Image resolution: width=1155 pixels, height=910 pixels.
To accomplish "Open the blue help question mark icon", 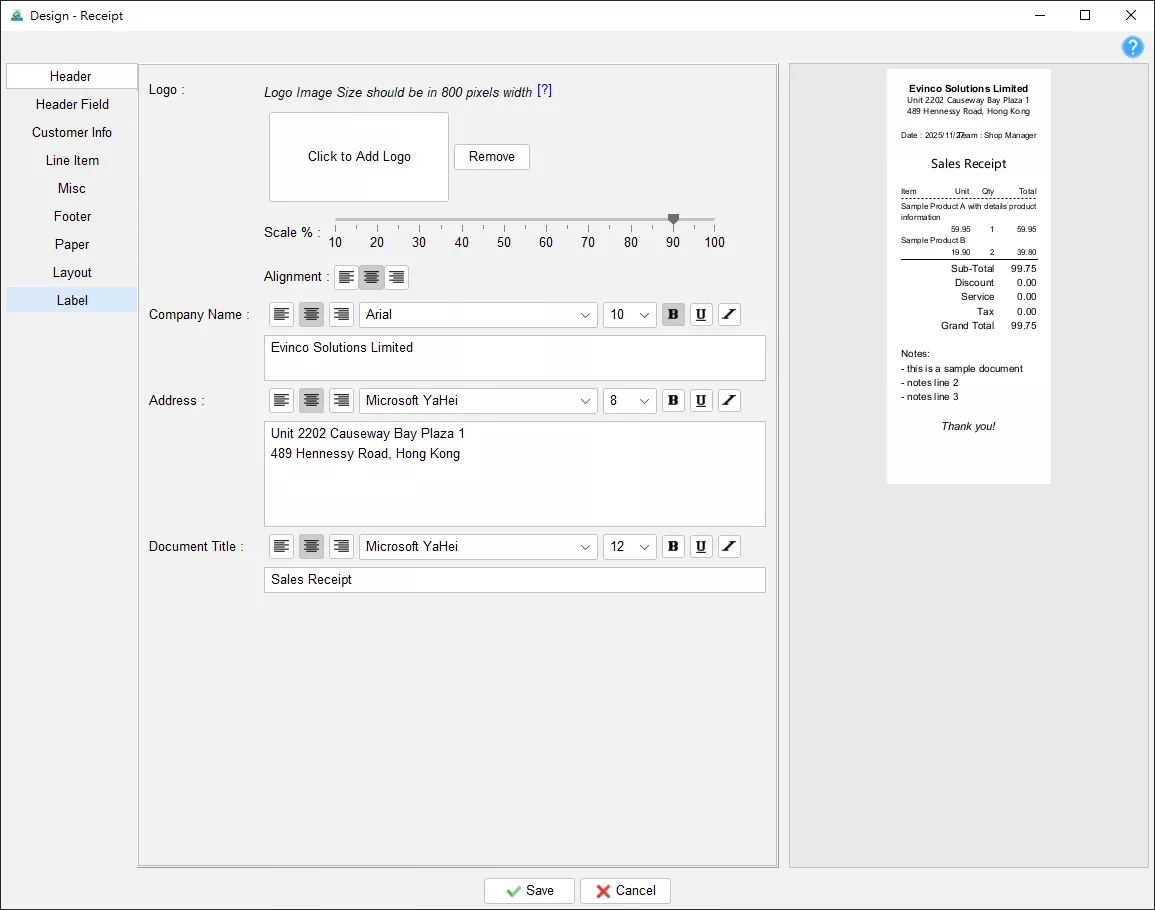I will pos(1132,47).
